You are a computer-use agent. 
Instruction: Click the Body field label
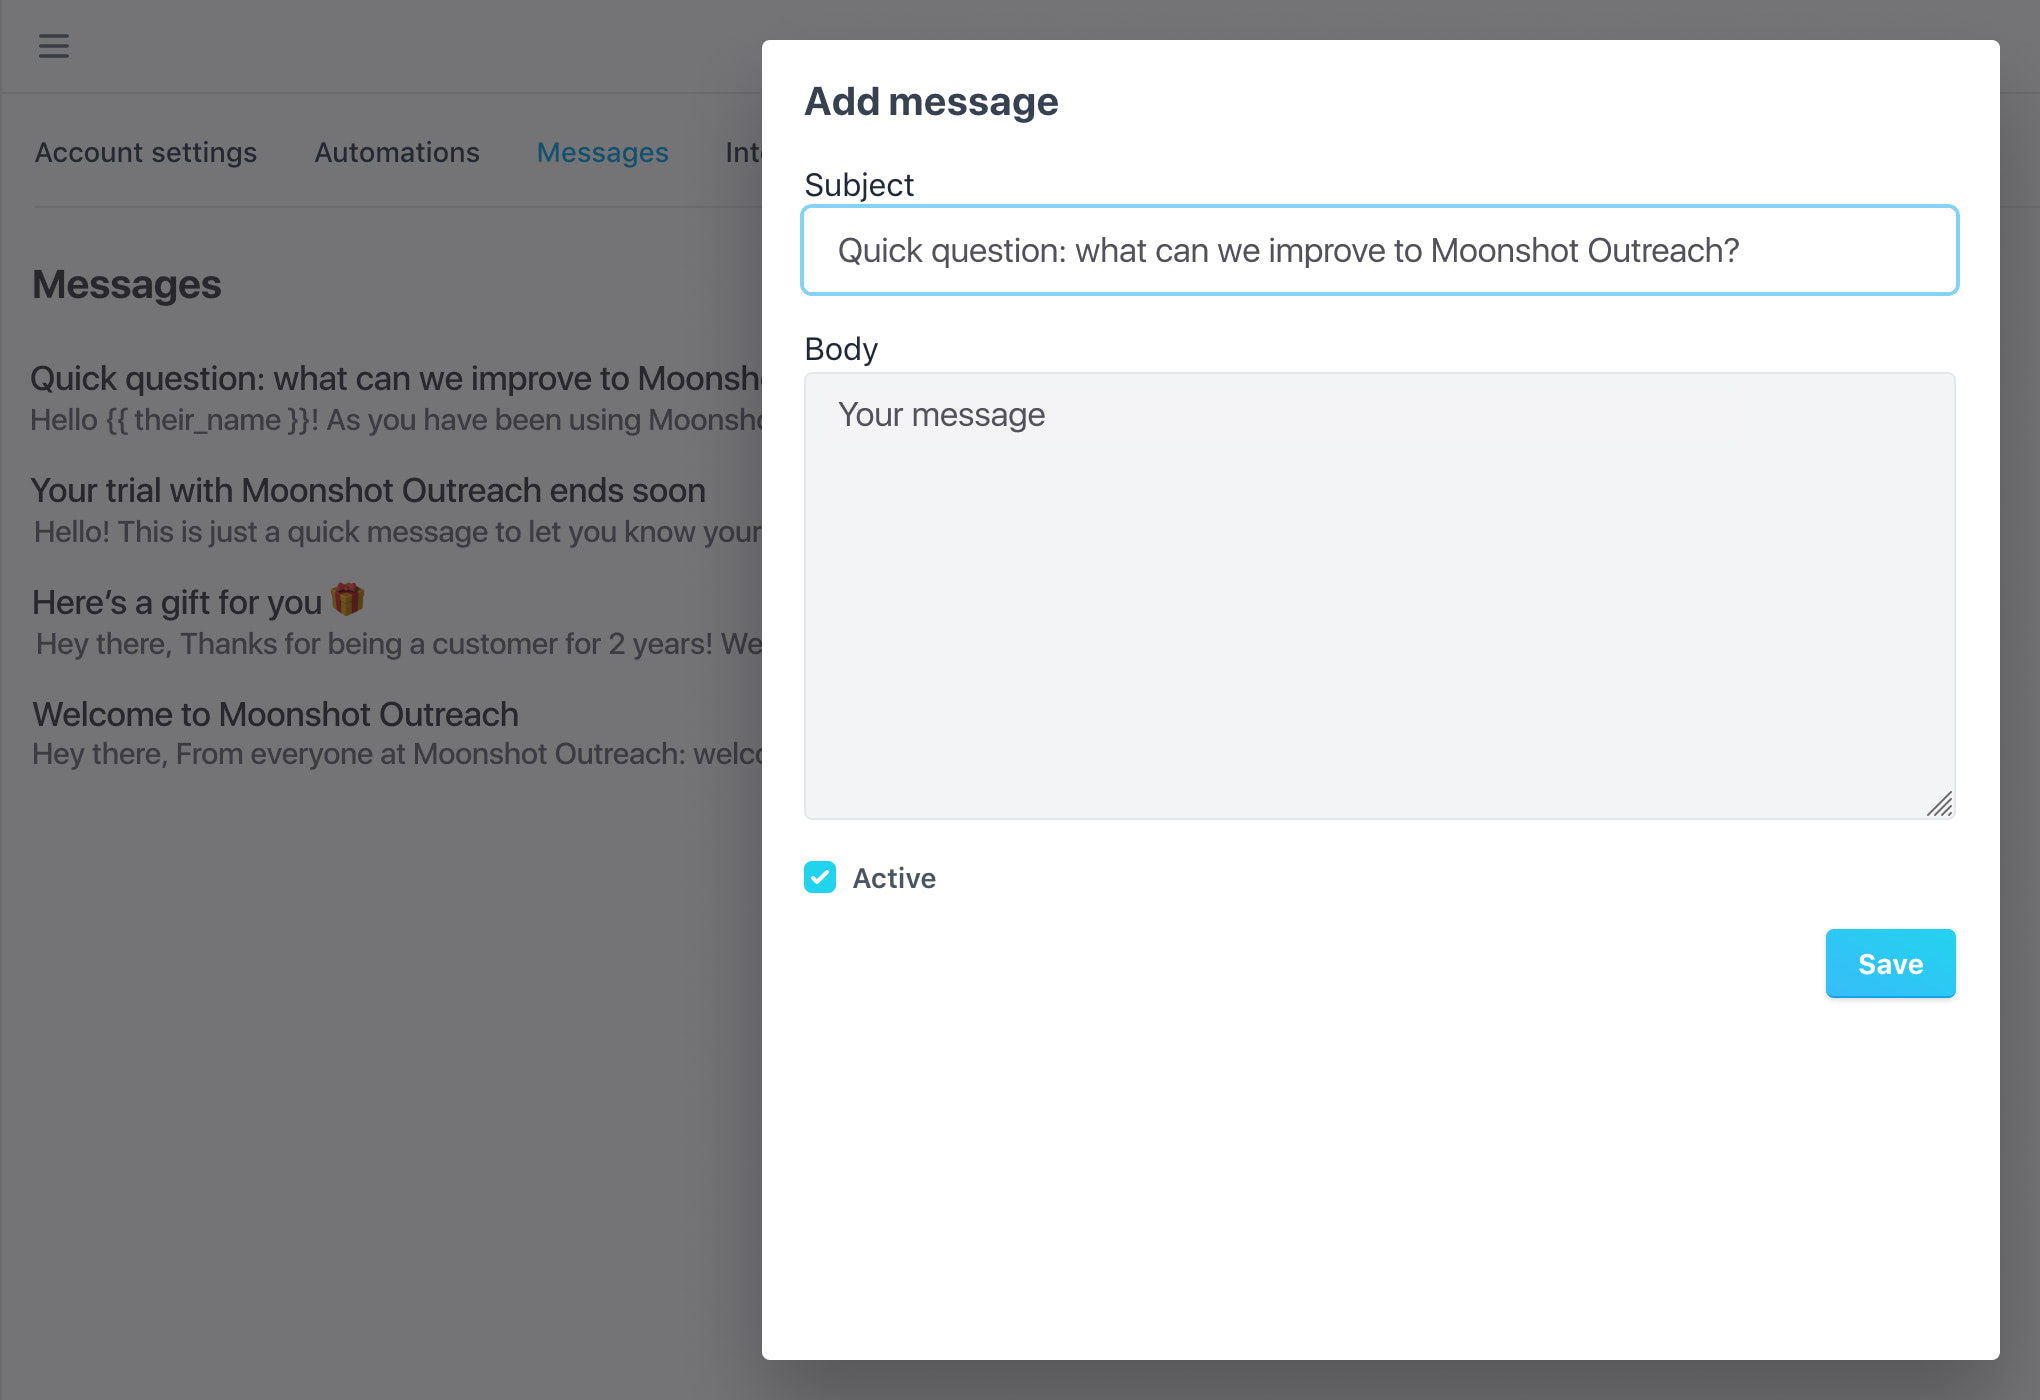pyautogui.click(x=840, y=349)
